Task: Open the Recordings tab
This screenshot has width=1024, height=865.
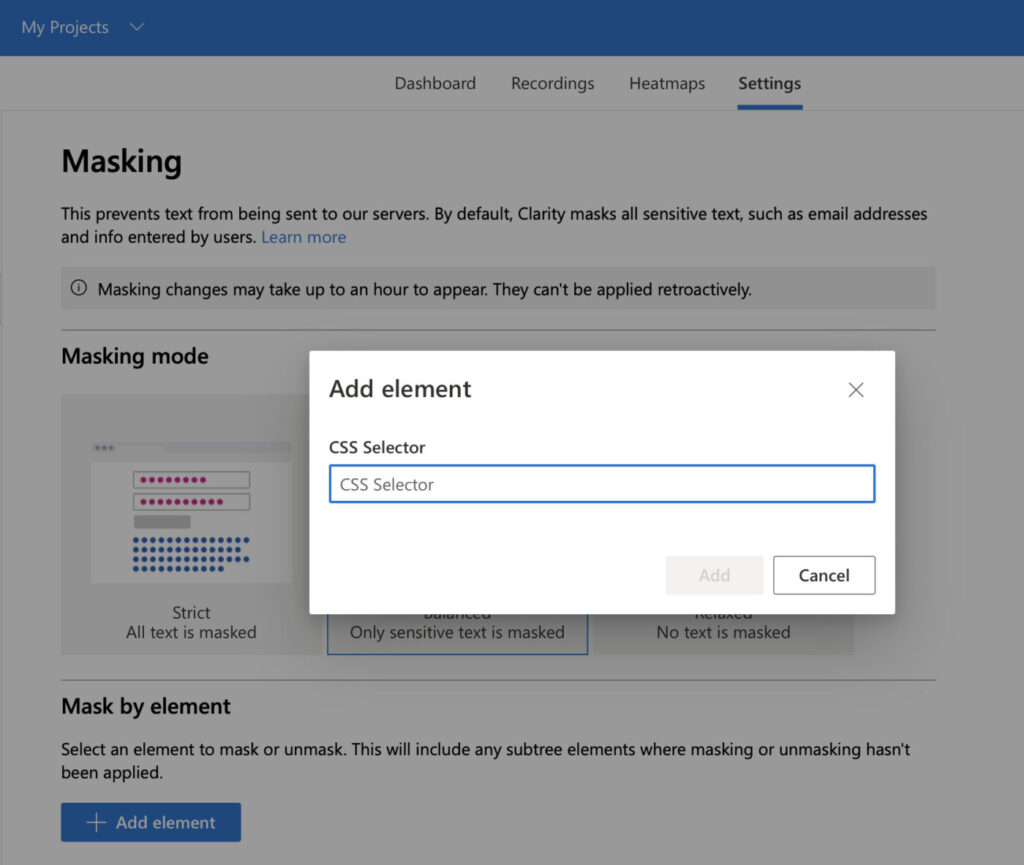Action: (x=552, y=83)
